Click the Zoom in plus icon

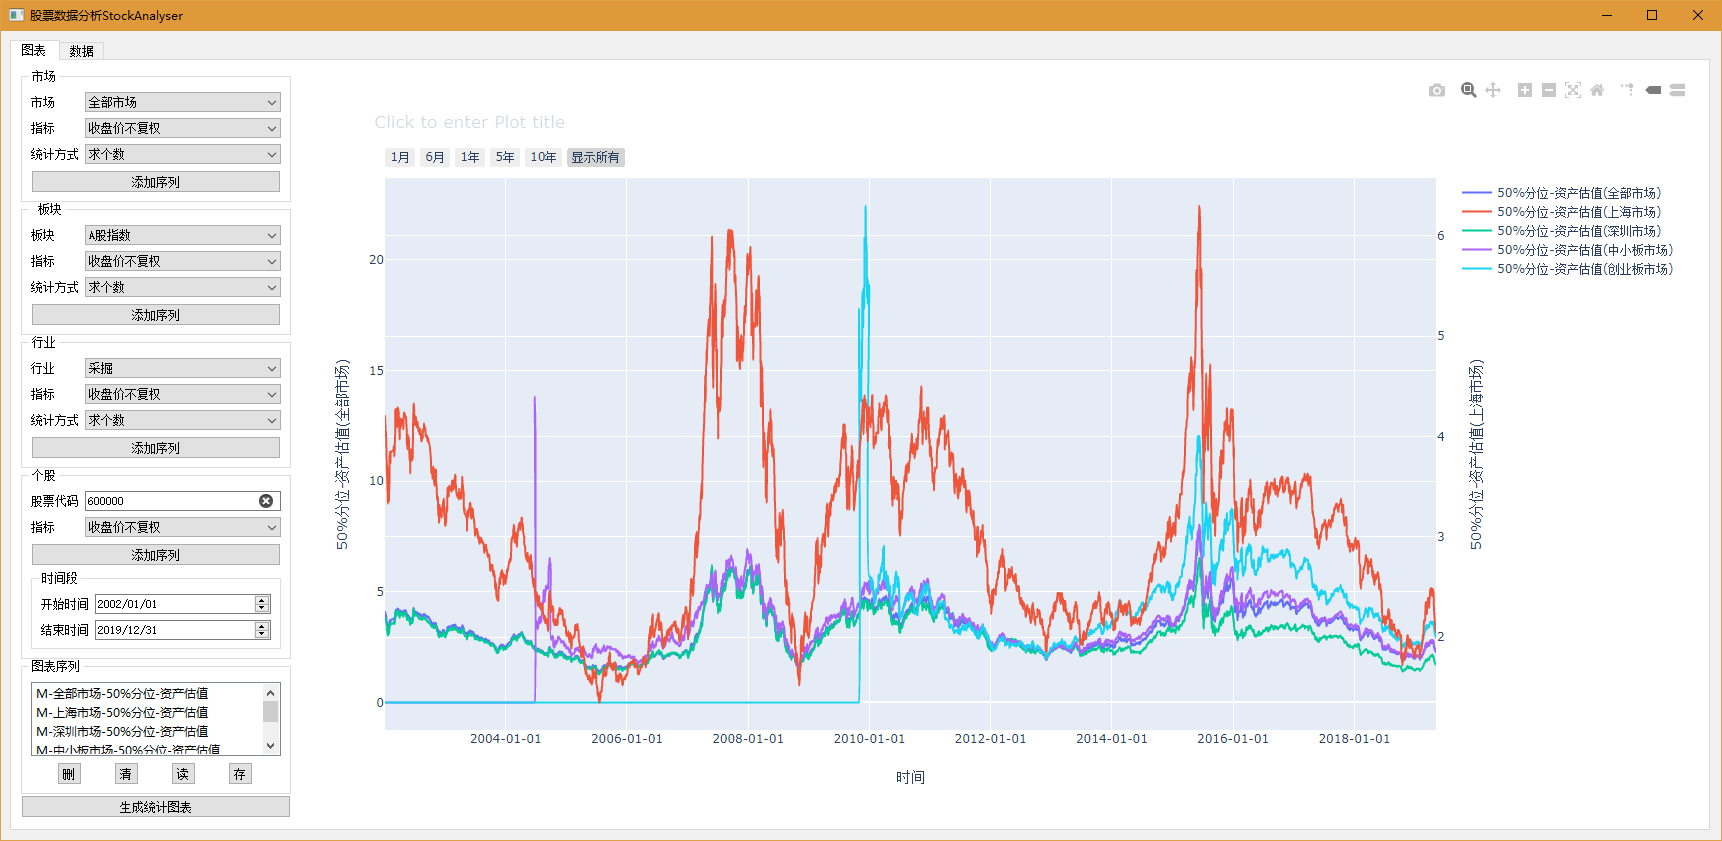coord(1525,90)
